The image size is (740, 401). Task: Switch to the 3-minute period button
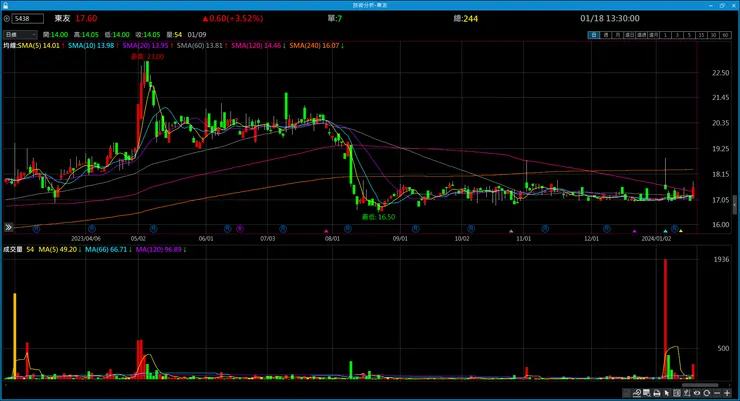[x=677, y=35]
